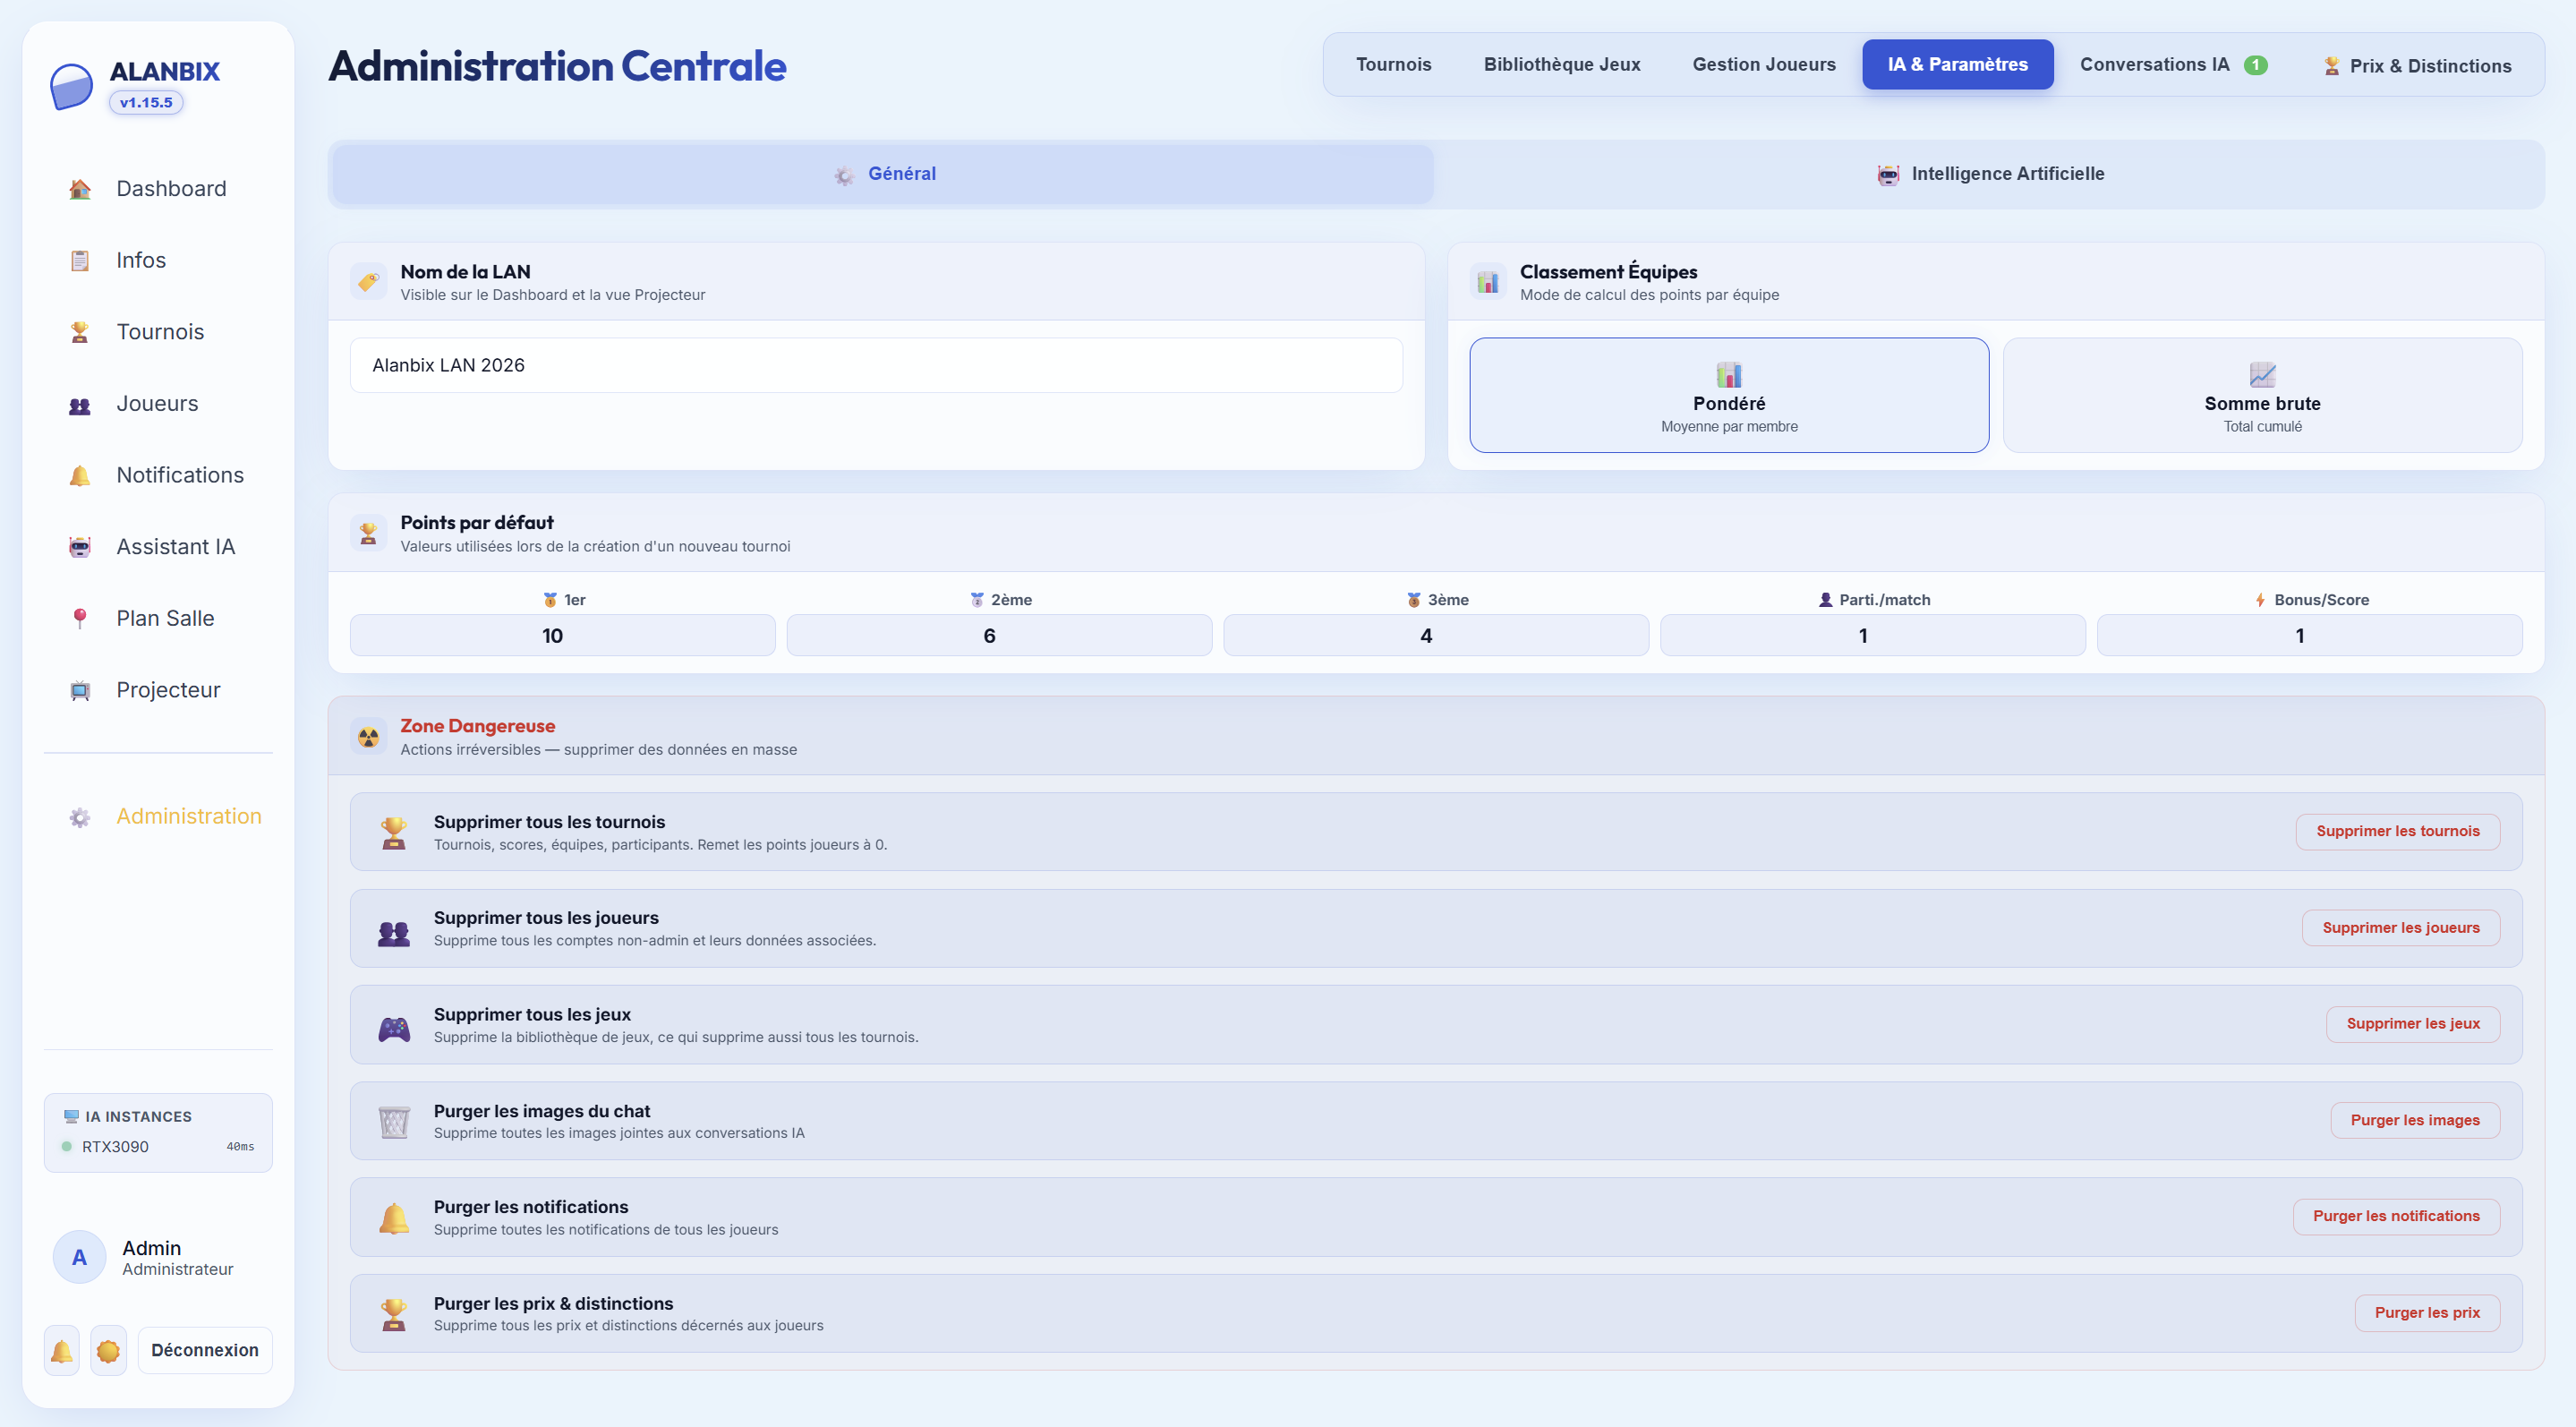Click the Alanbix logo icon

(x=72, y=86)
